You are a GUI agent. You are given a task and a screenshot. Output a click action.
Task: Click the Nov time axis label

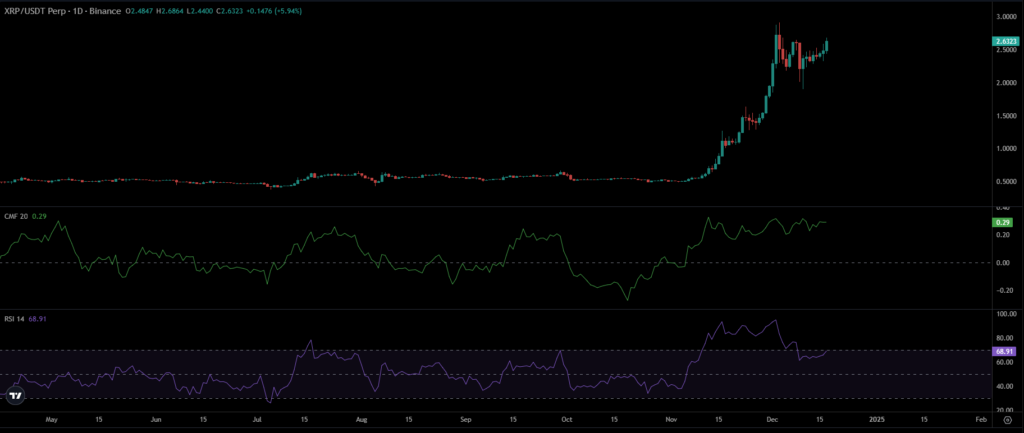coord(672,418)
